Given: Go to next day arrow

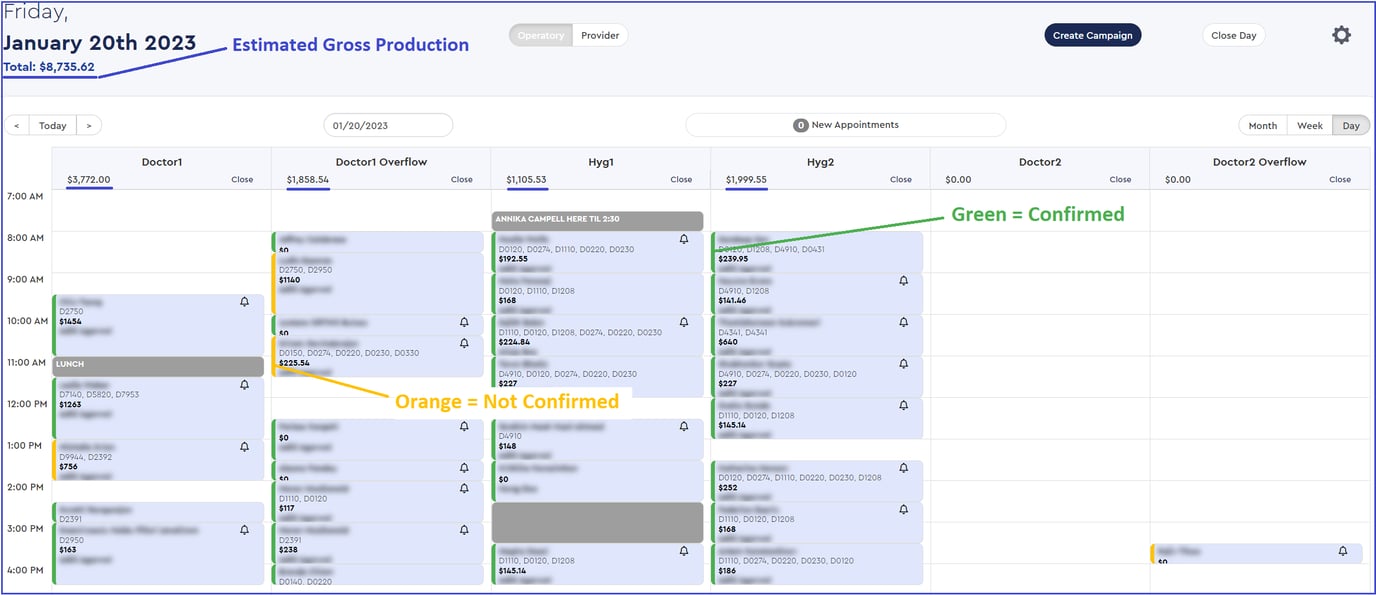Looking at the screenshot, I should [89, 126].
